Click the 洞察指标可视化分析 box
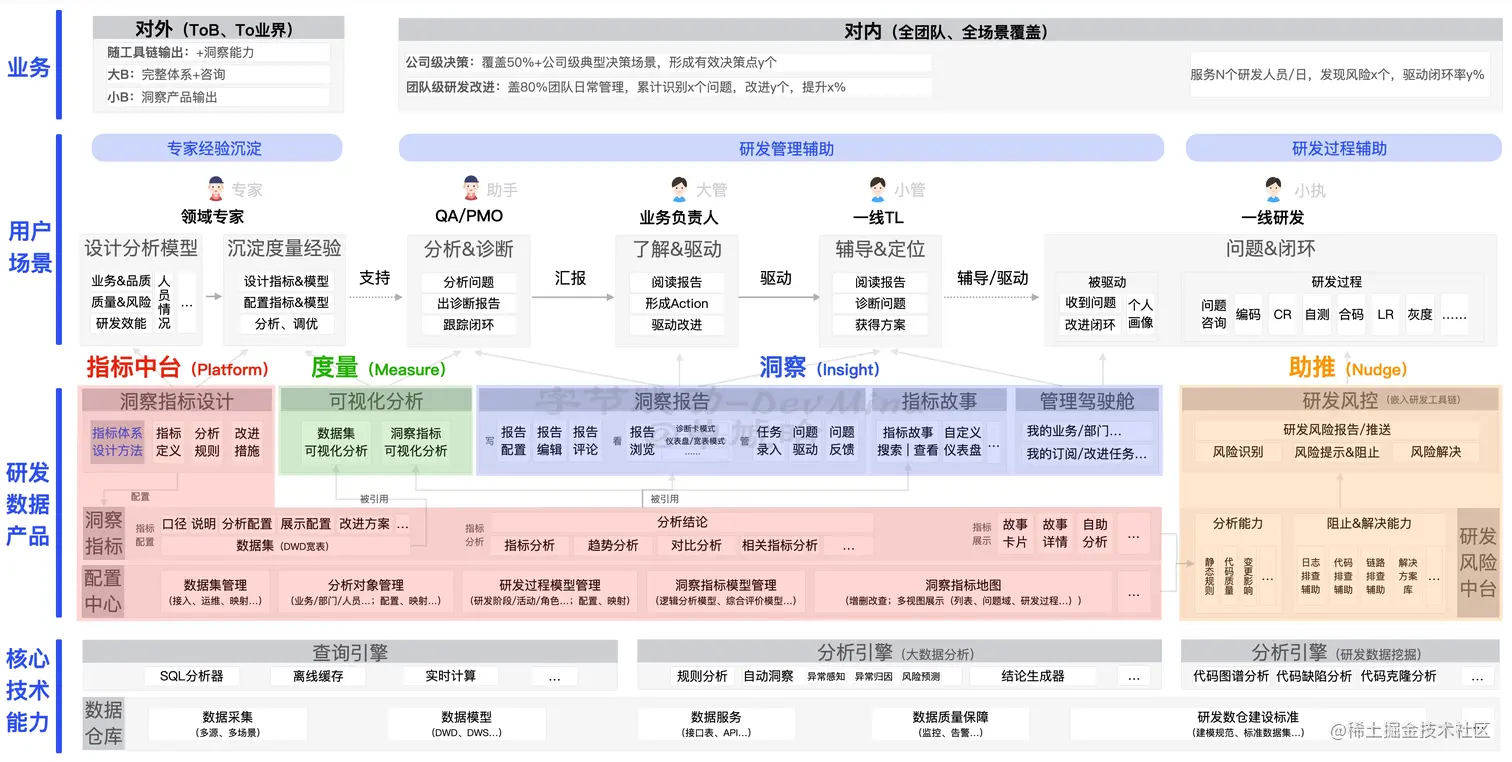Image resolution: width=1512 pixels, height=762 pixels. click(416, 442)
